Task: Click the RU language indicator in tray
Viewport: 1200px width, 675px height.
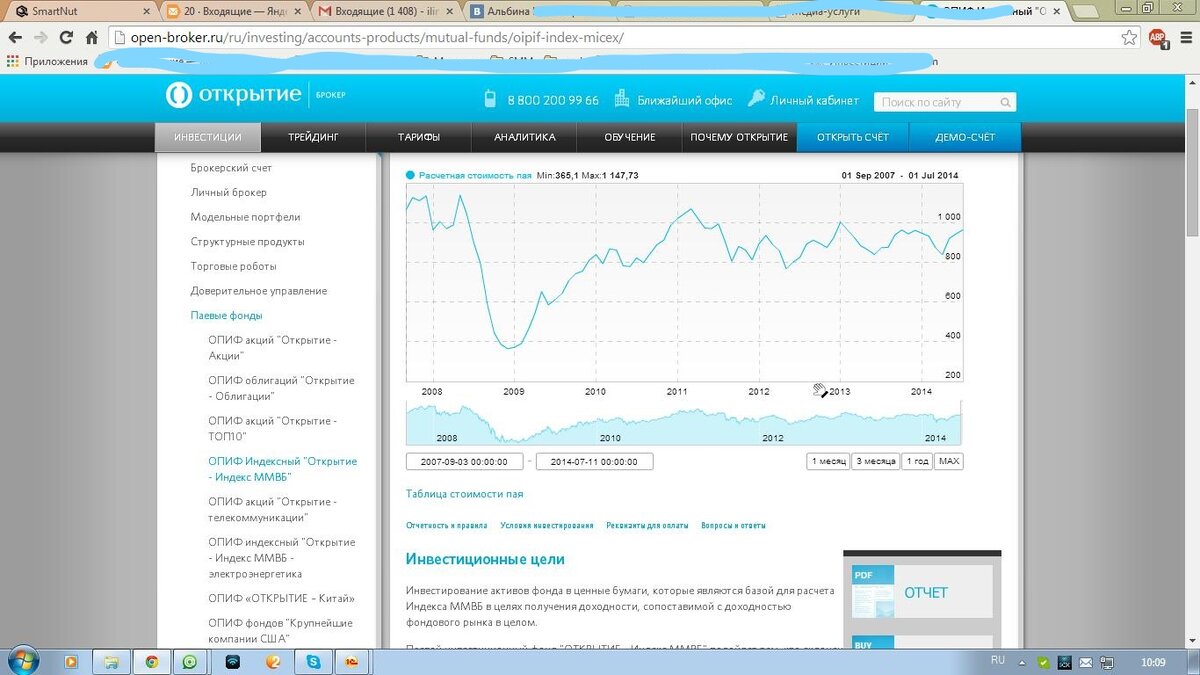Action: point(997,661)
